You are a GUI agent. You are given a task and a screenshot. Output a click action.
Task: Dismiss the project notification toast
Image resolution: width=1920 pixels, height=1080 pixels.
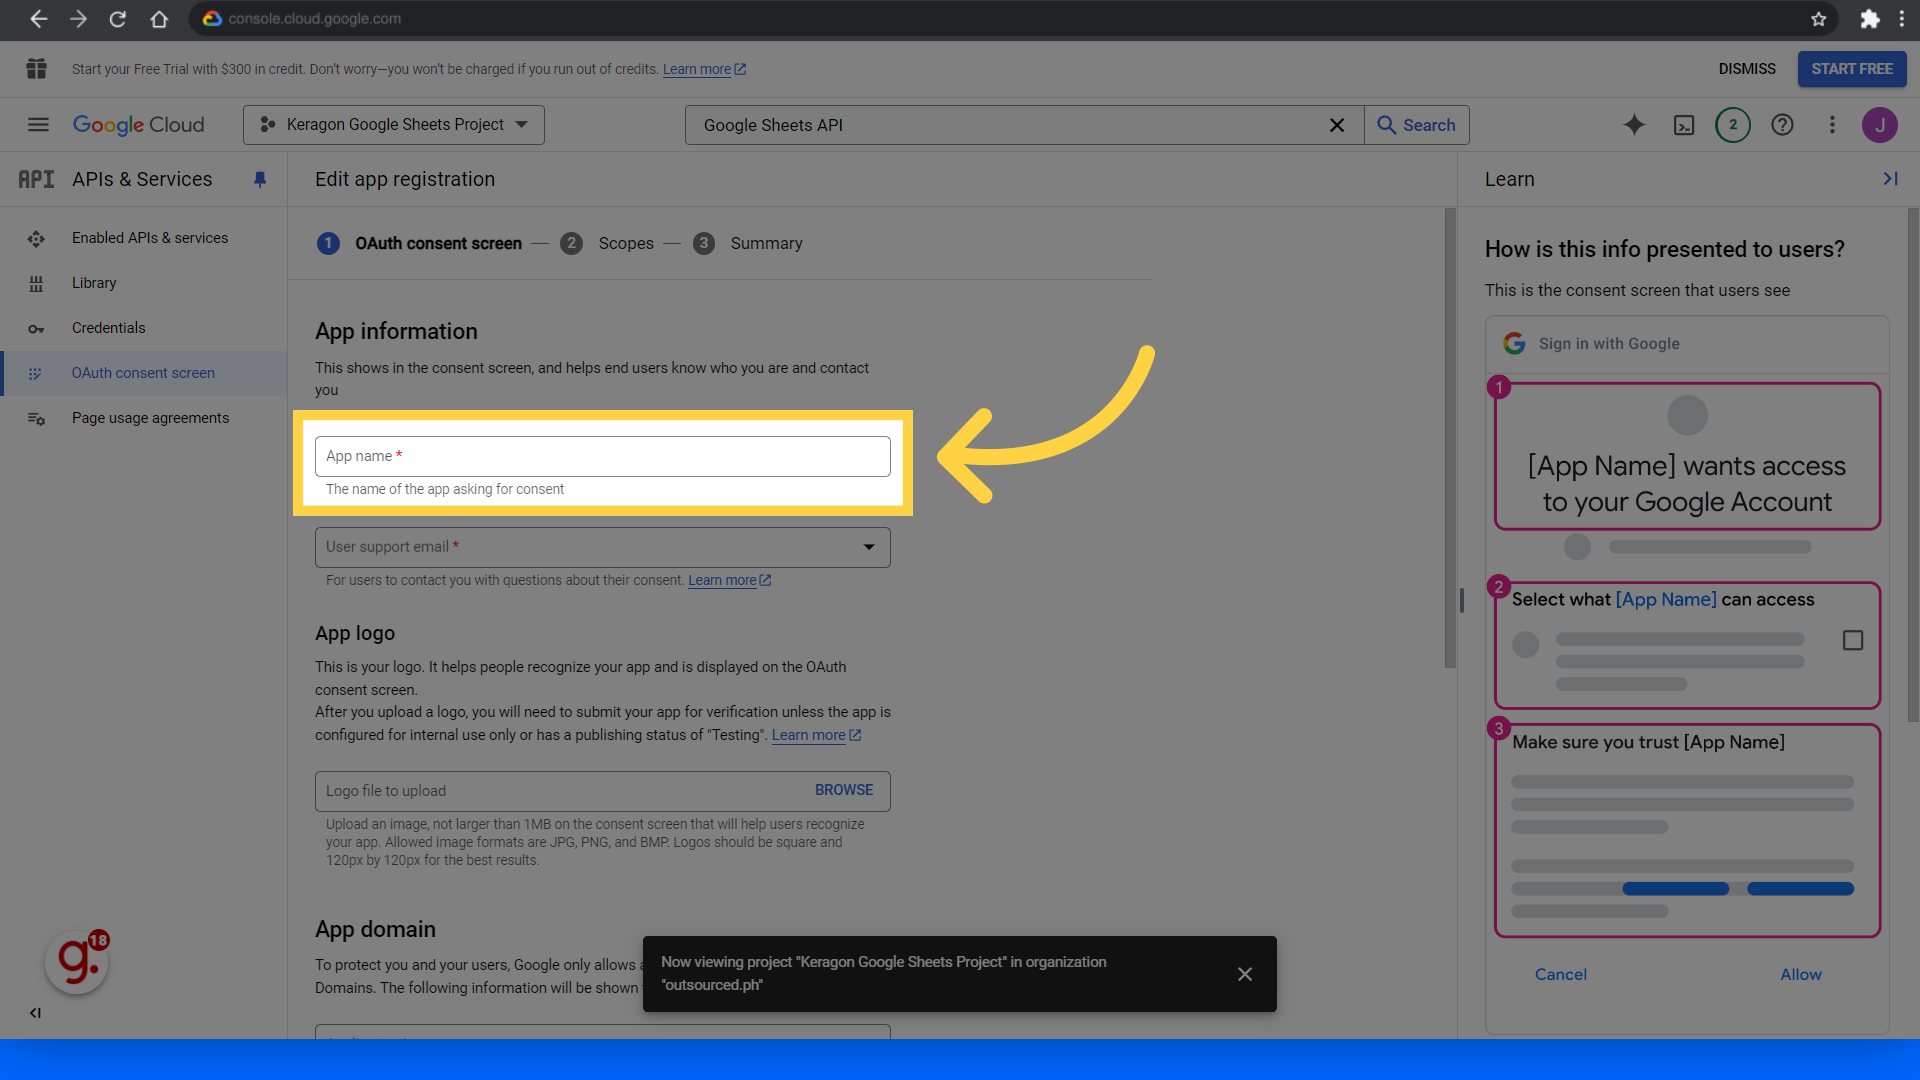click(1245, 974)
